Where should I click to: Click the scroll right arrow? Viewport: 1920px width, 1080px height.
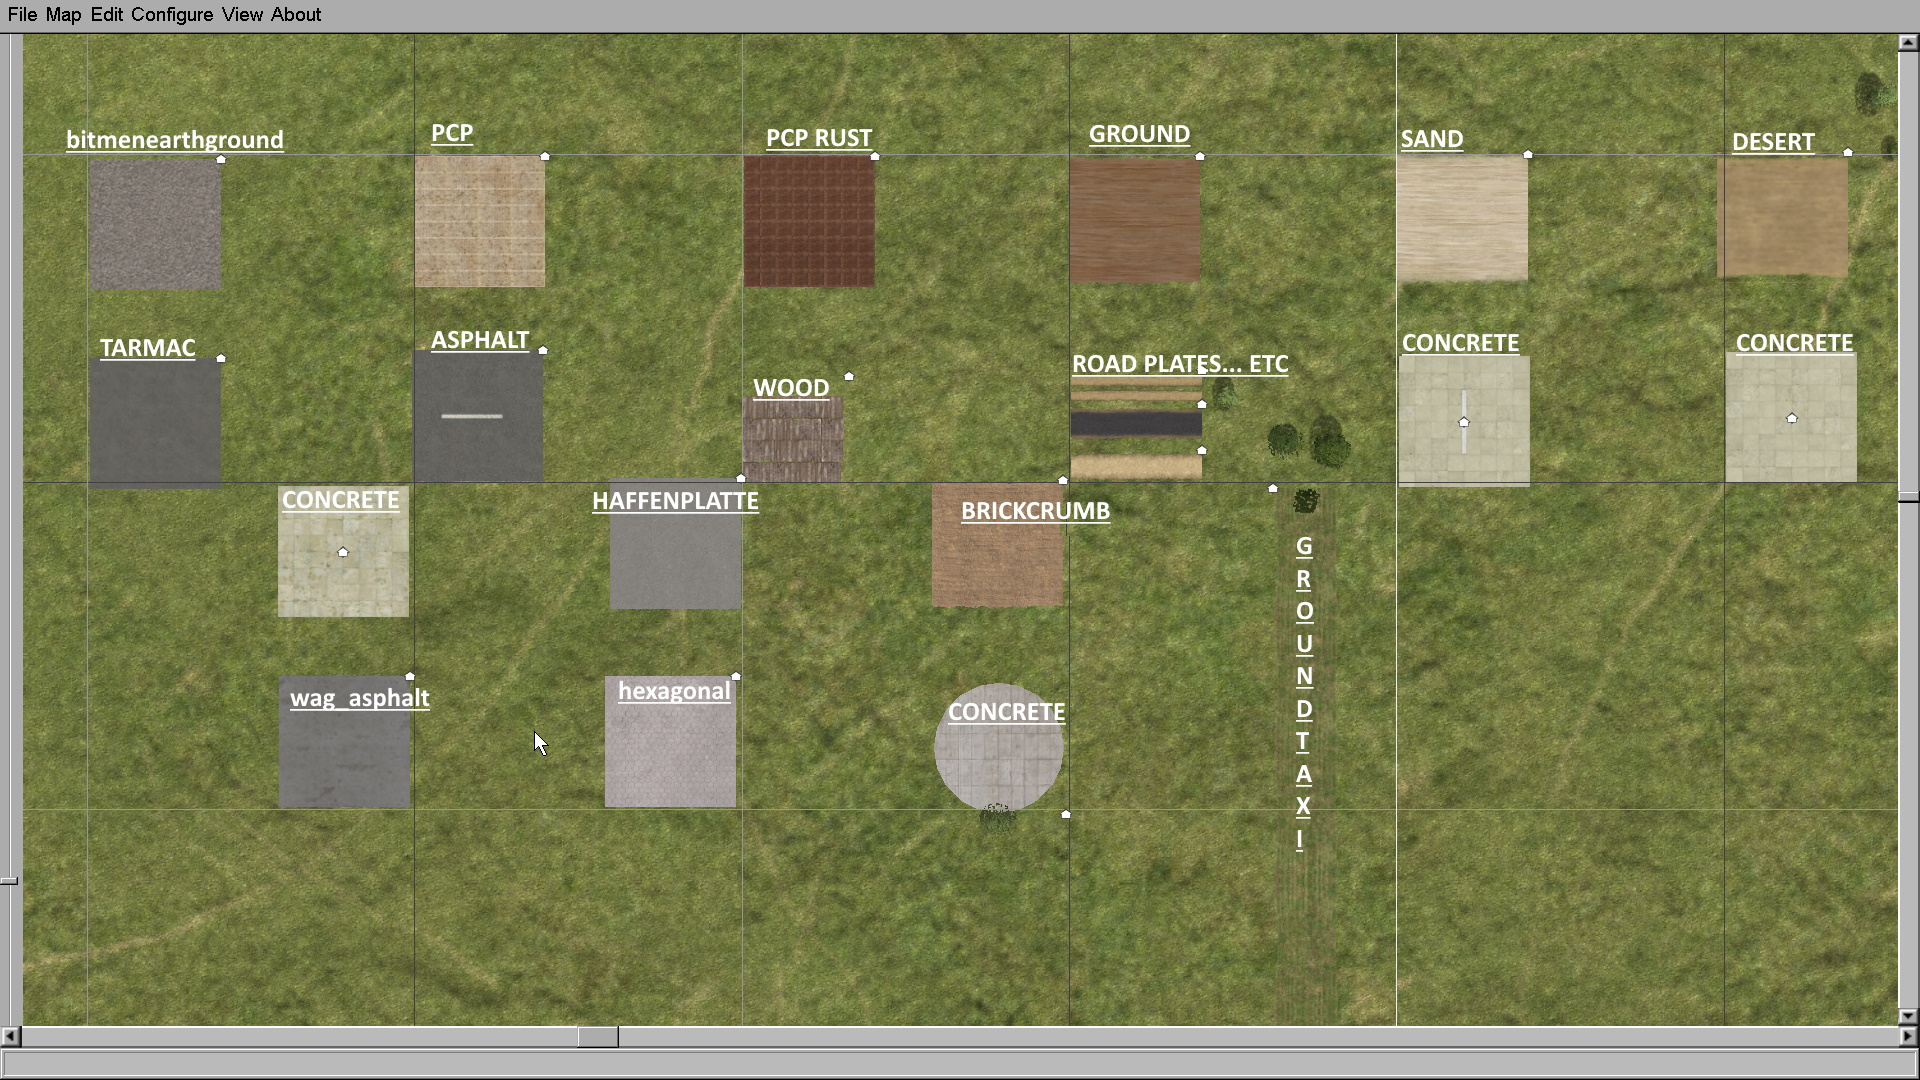pos(1908,1037)
